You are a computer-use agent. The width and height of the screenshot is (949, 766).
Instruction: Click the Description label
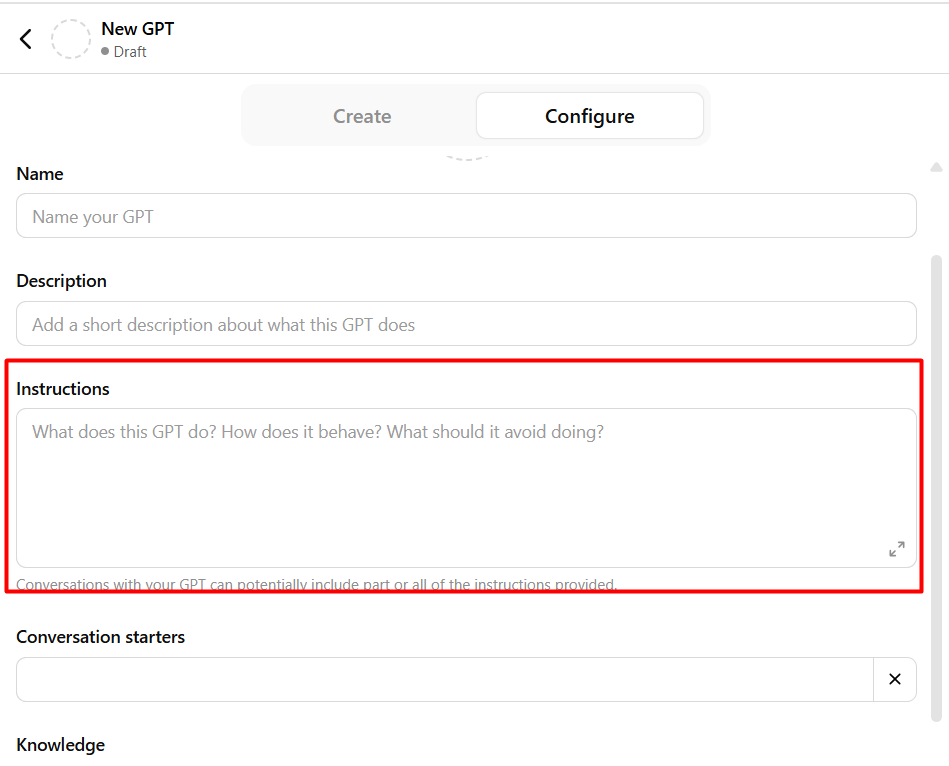click(61, 281)
